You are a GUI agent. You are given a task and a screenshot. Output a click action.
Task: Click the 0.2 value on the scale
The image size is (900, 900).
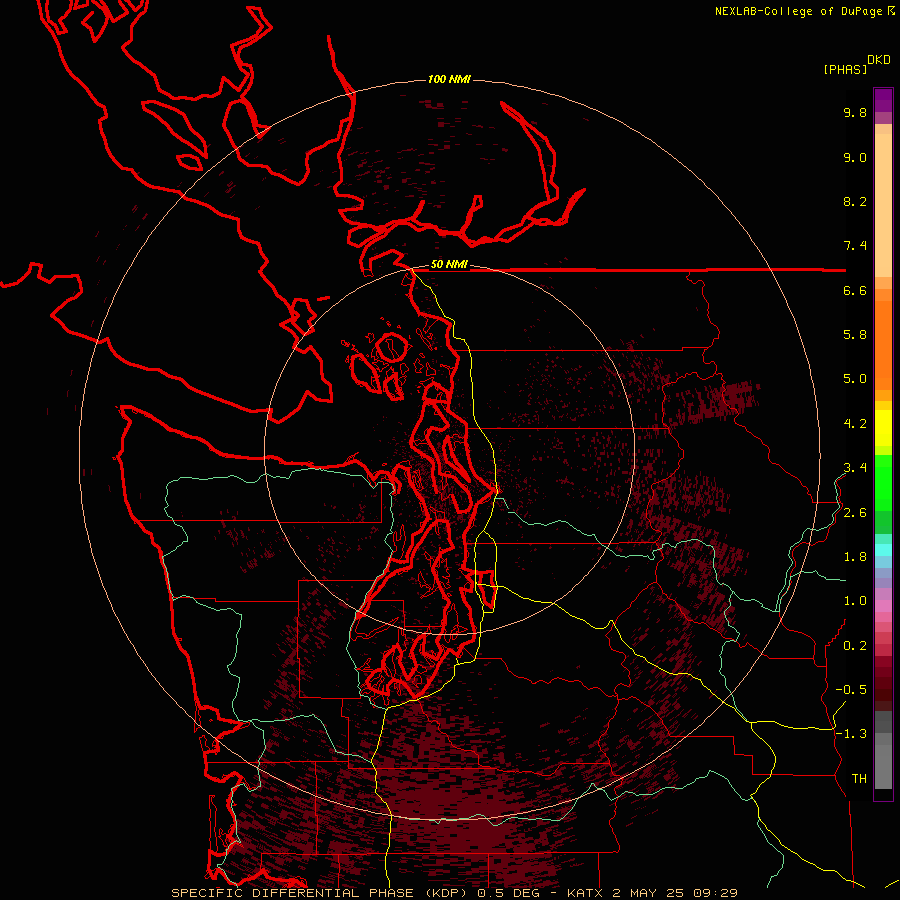coord(855,646)
